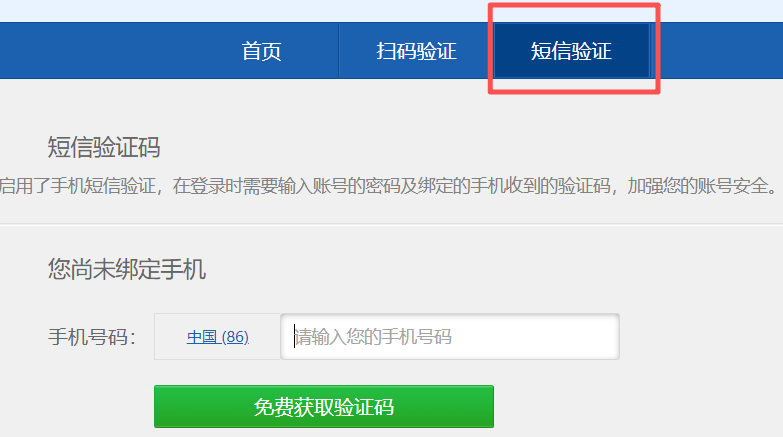Select the highlighted 短信验证 tab
This screenshot has width=783, height=437.
pyautogui.click(x=571, y=51)
